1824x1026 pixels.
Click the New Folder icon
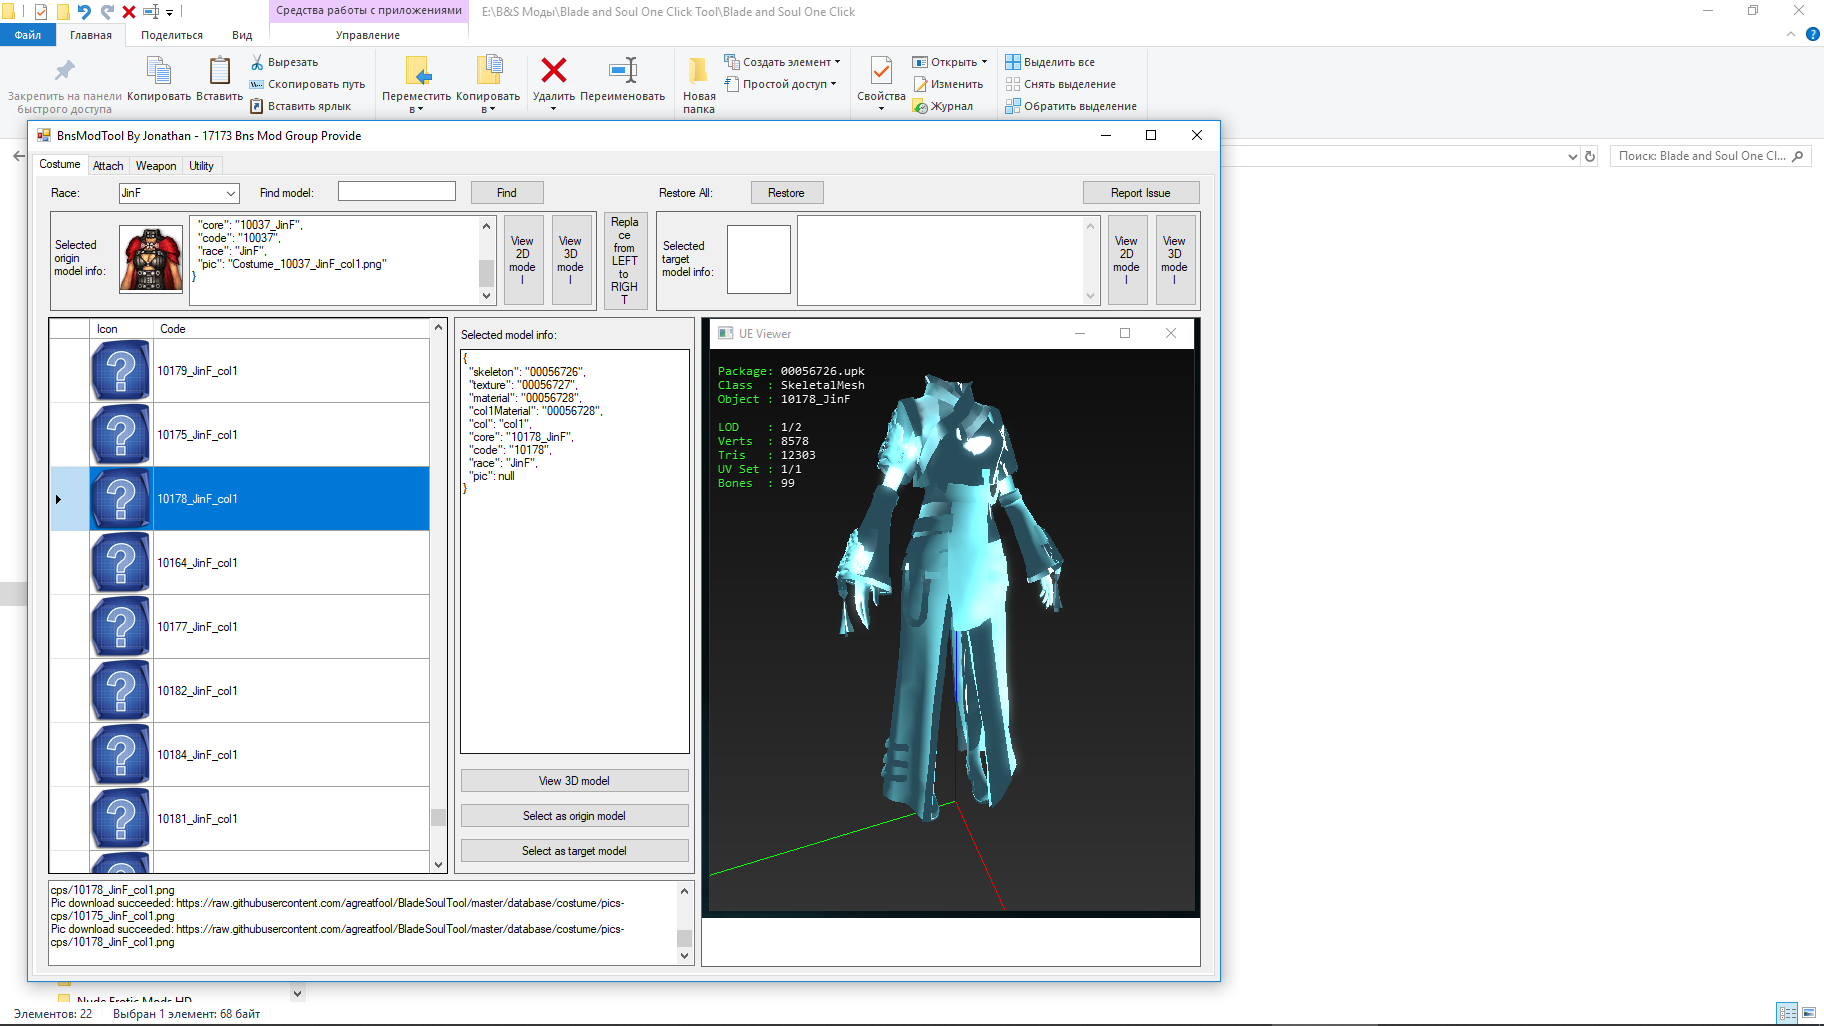pos(699,71)
